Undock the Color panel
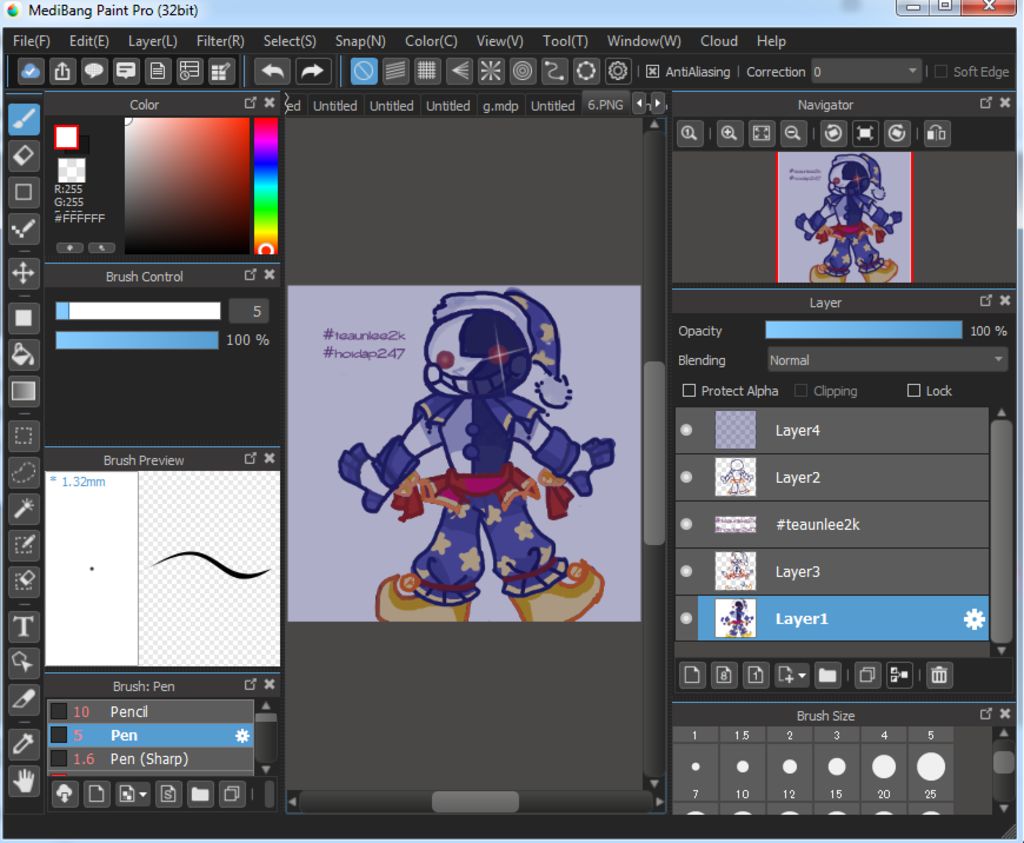This screenshot has width=1024, height=843. pos(250,103)
